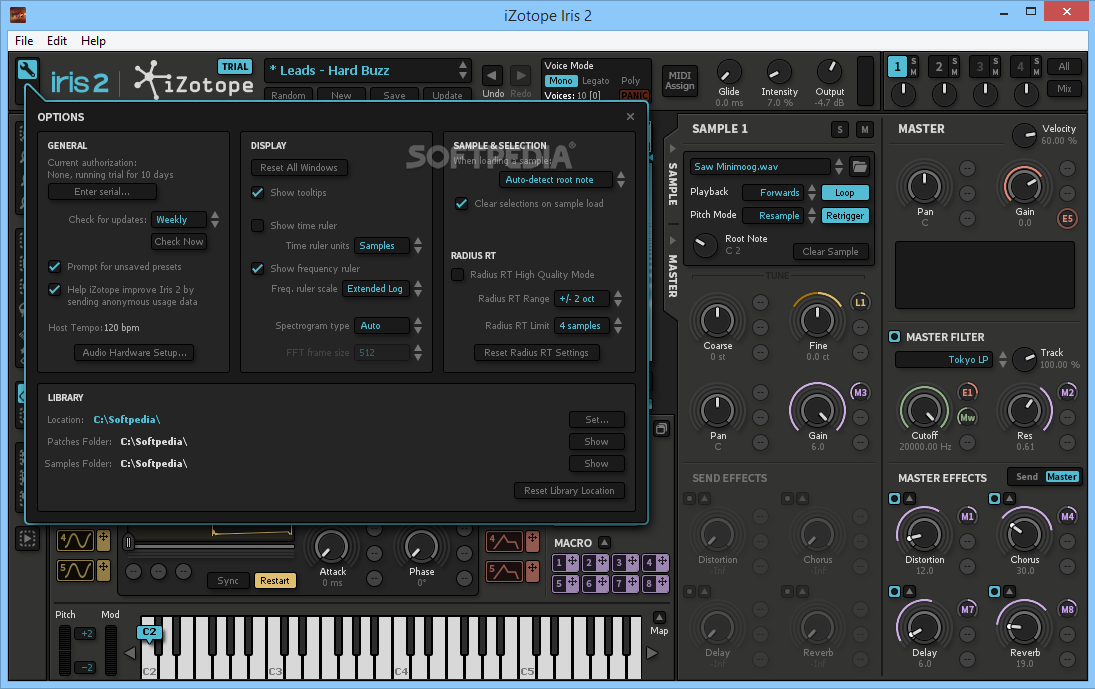Toggle Show tooltips checkbox
Image resolution: width=1095 pixels, height=689 pixels.
tap(258, 193)
